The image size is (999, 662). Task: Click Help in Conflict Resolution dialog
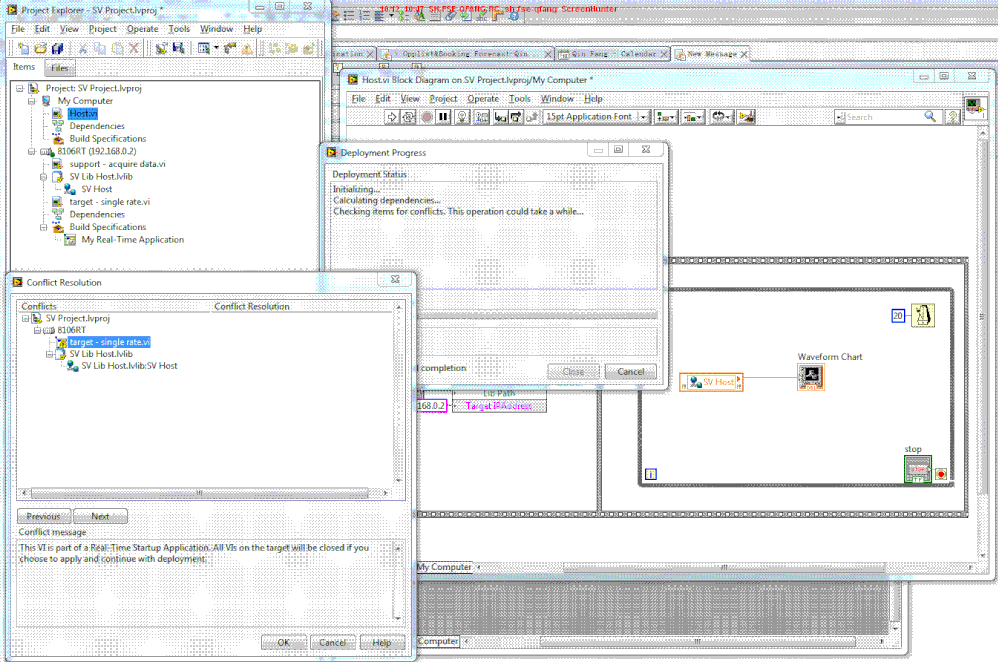pyautogui.click(x=382, y=642)
